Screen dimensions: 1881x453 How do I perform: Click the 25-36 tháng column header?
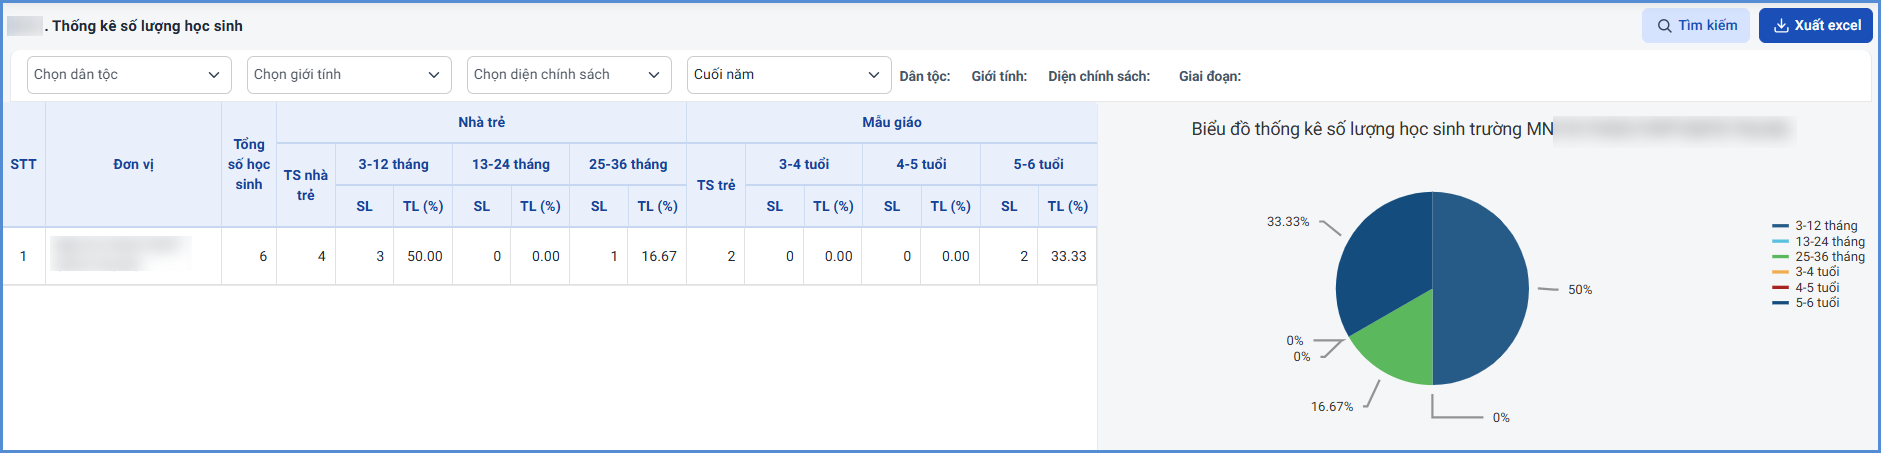pos(628,164)
